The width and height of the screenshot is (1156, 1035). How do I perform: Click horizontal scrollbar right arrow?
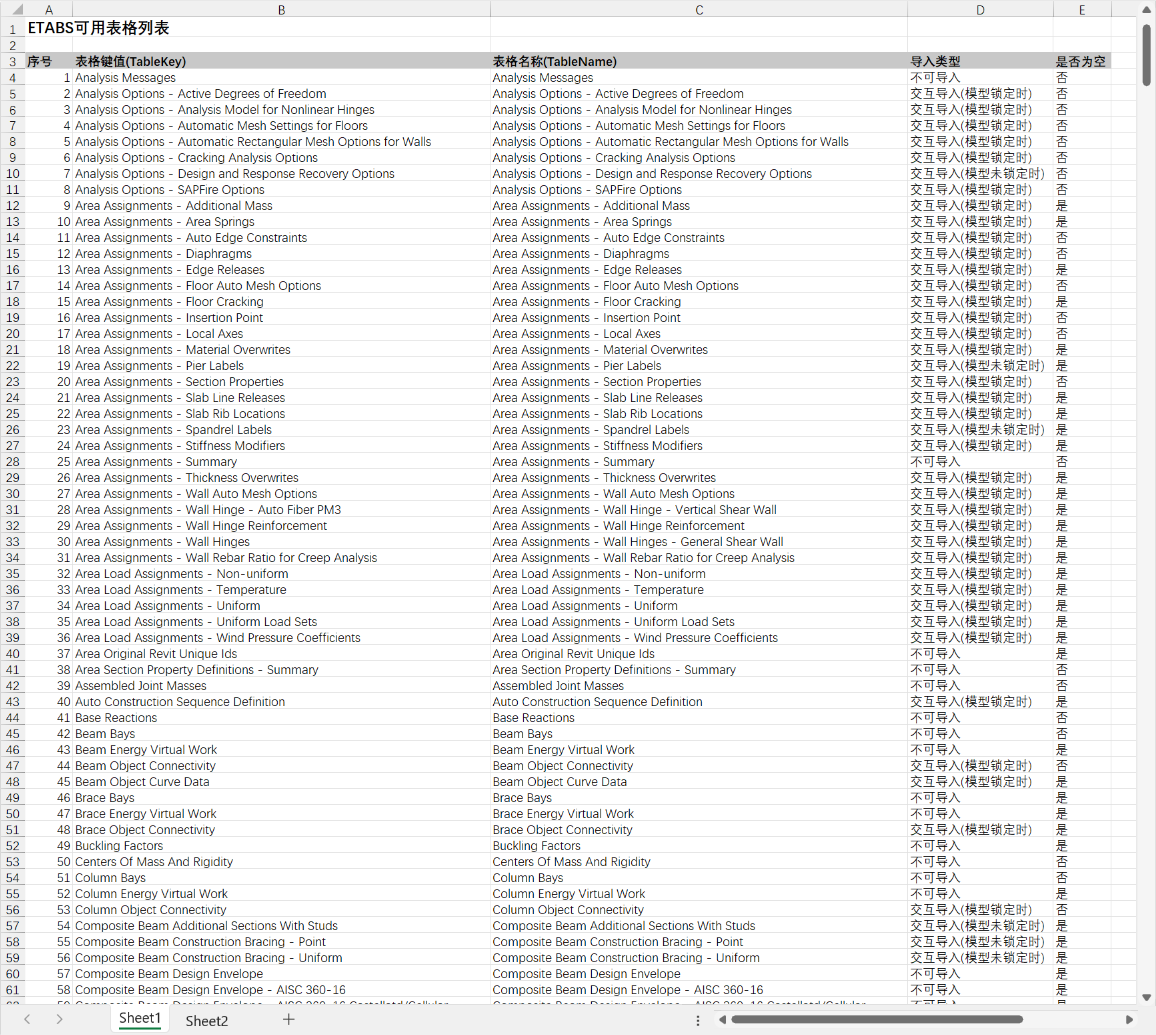coord(1129,1020)
